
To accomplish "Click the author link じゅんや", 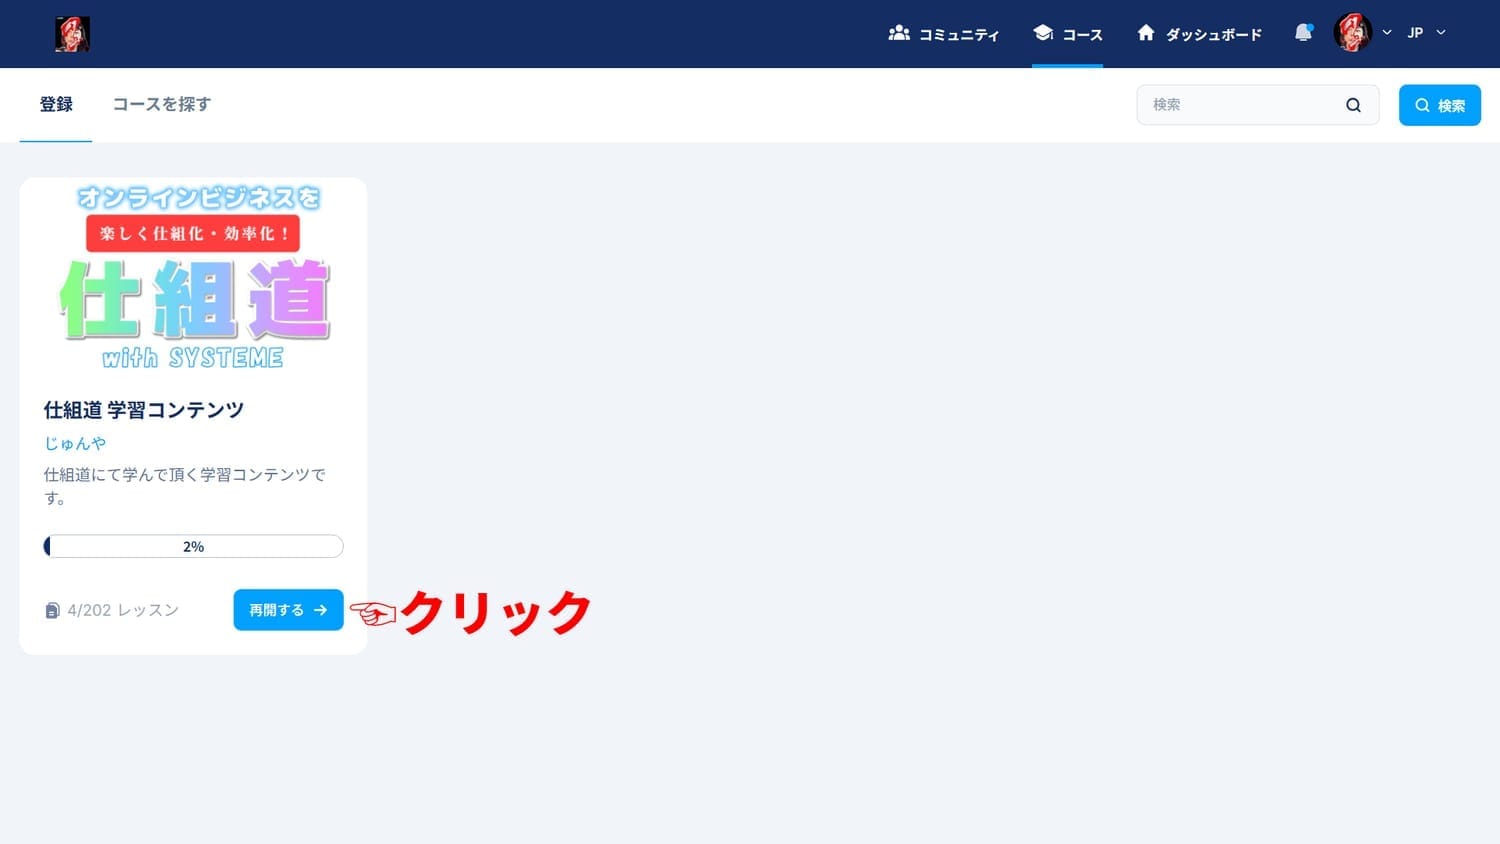I will click(75, 443).
